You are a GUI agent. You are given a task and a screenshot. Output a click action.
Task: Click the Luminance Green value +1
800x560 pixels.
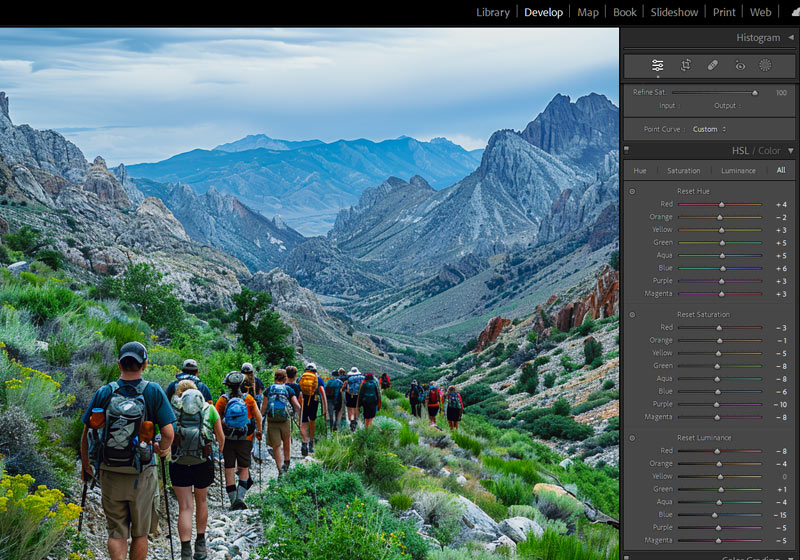click(x=782, y=490)
